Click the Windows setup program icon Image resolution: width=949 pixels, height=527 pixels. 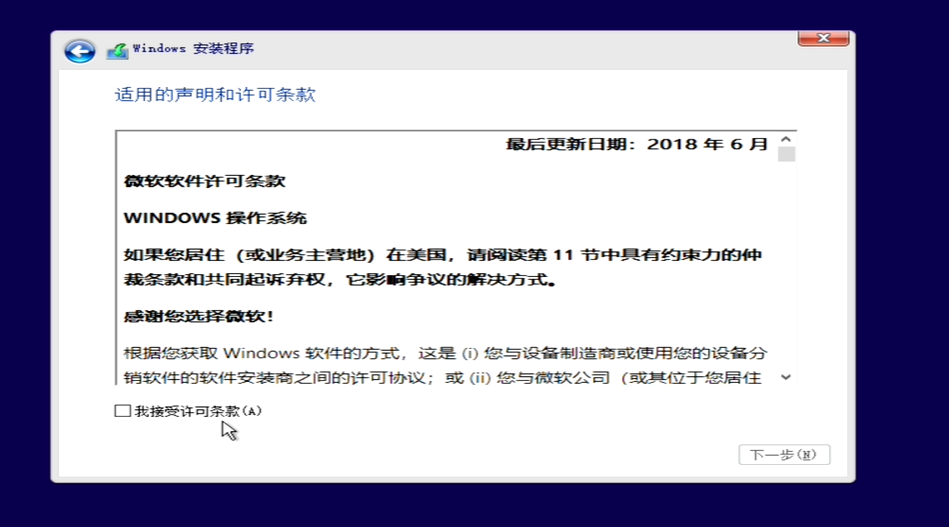pyautogui.click(x=117, y=51)
